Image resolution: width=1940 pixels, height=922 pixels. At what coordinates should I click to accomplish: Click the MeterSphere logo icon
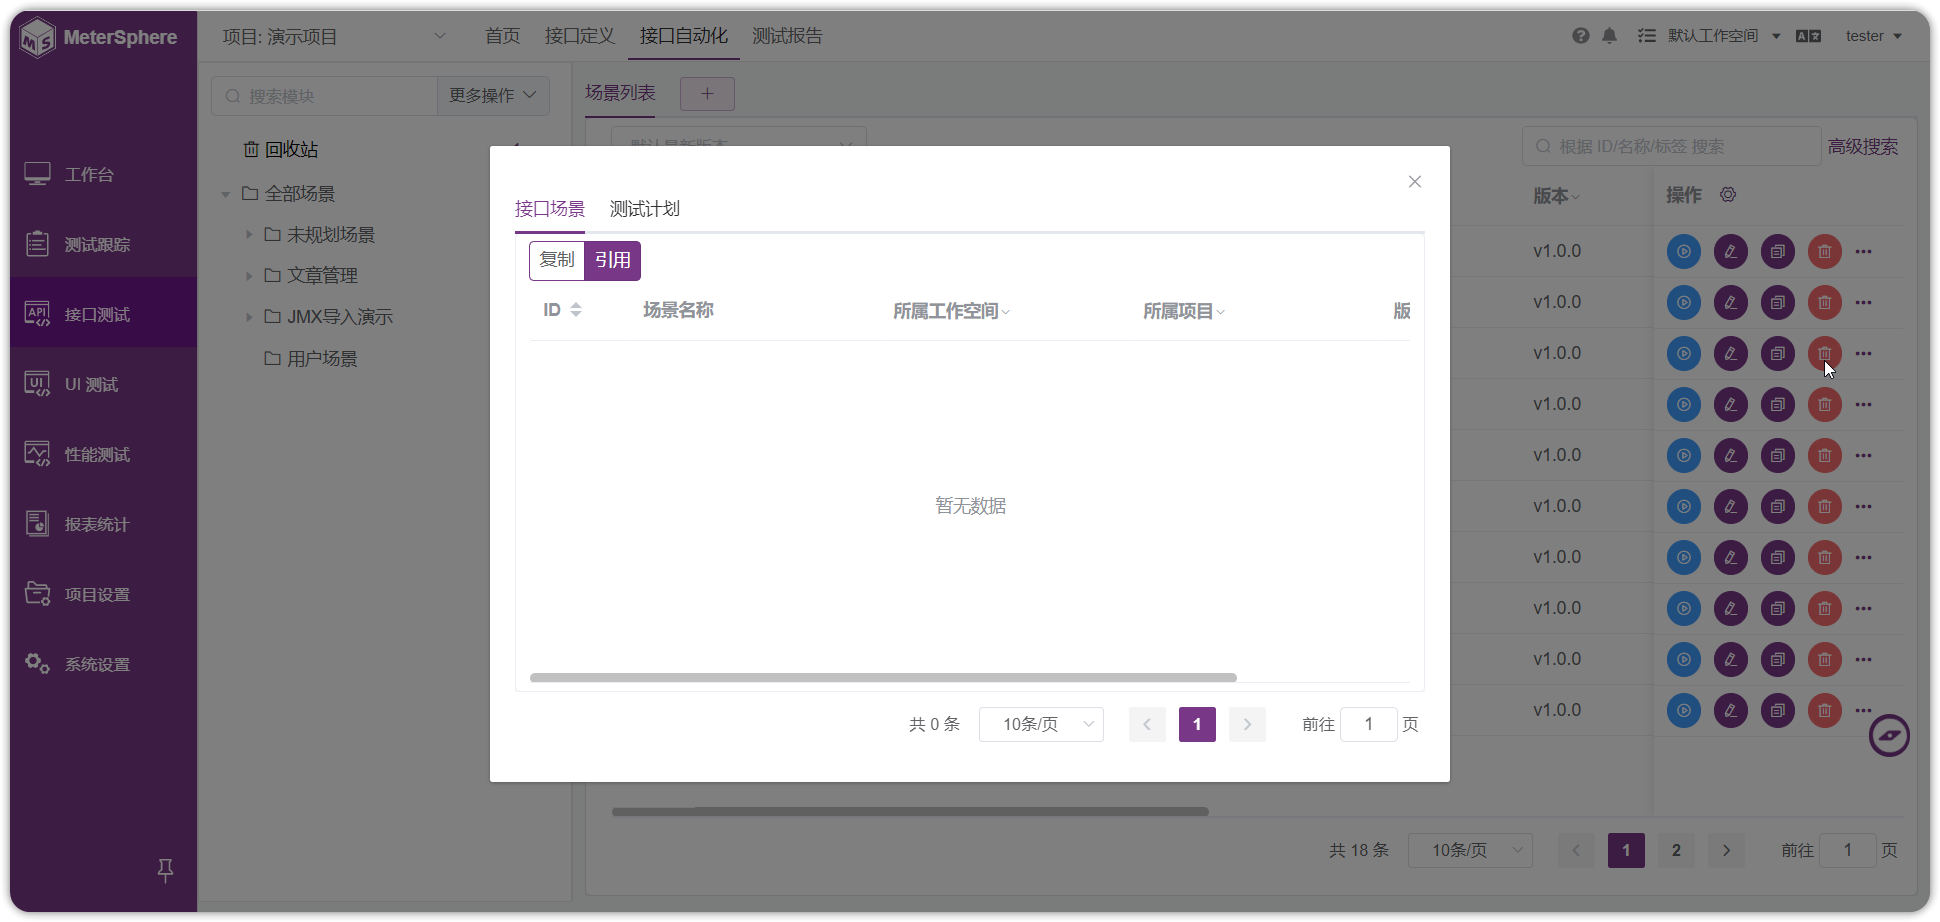(38, 37)
